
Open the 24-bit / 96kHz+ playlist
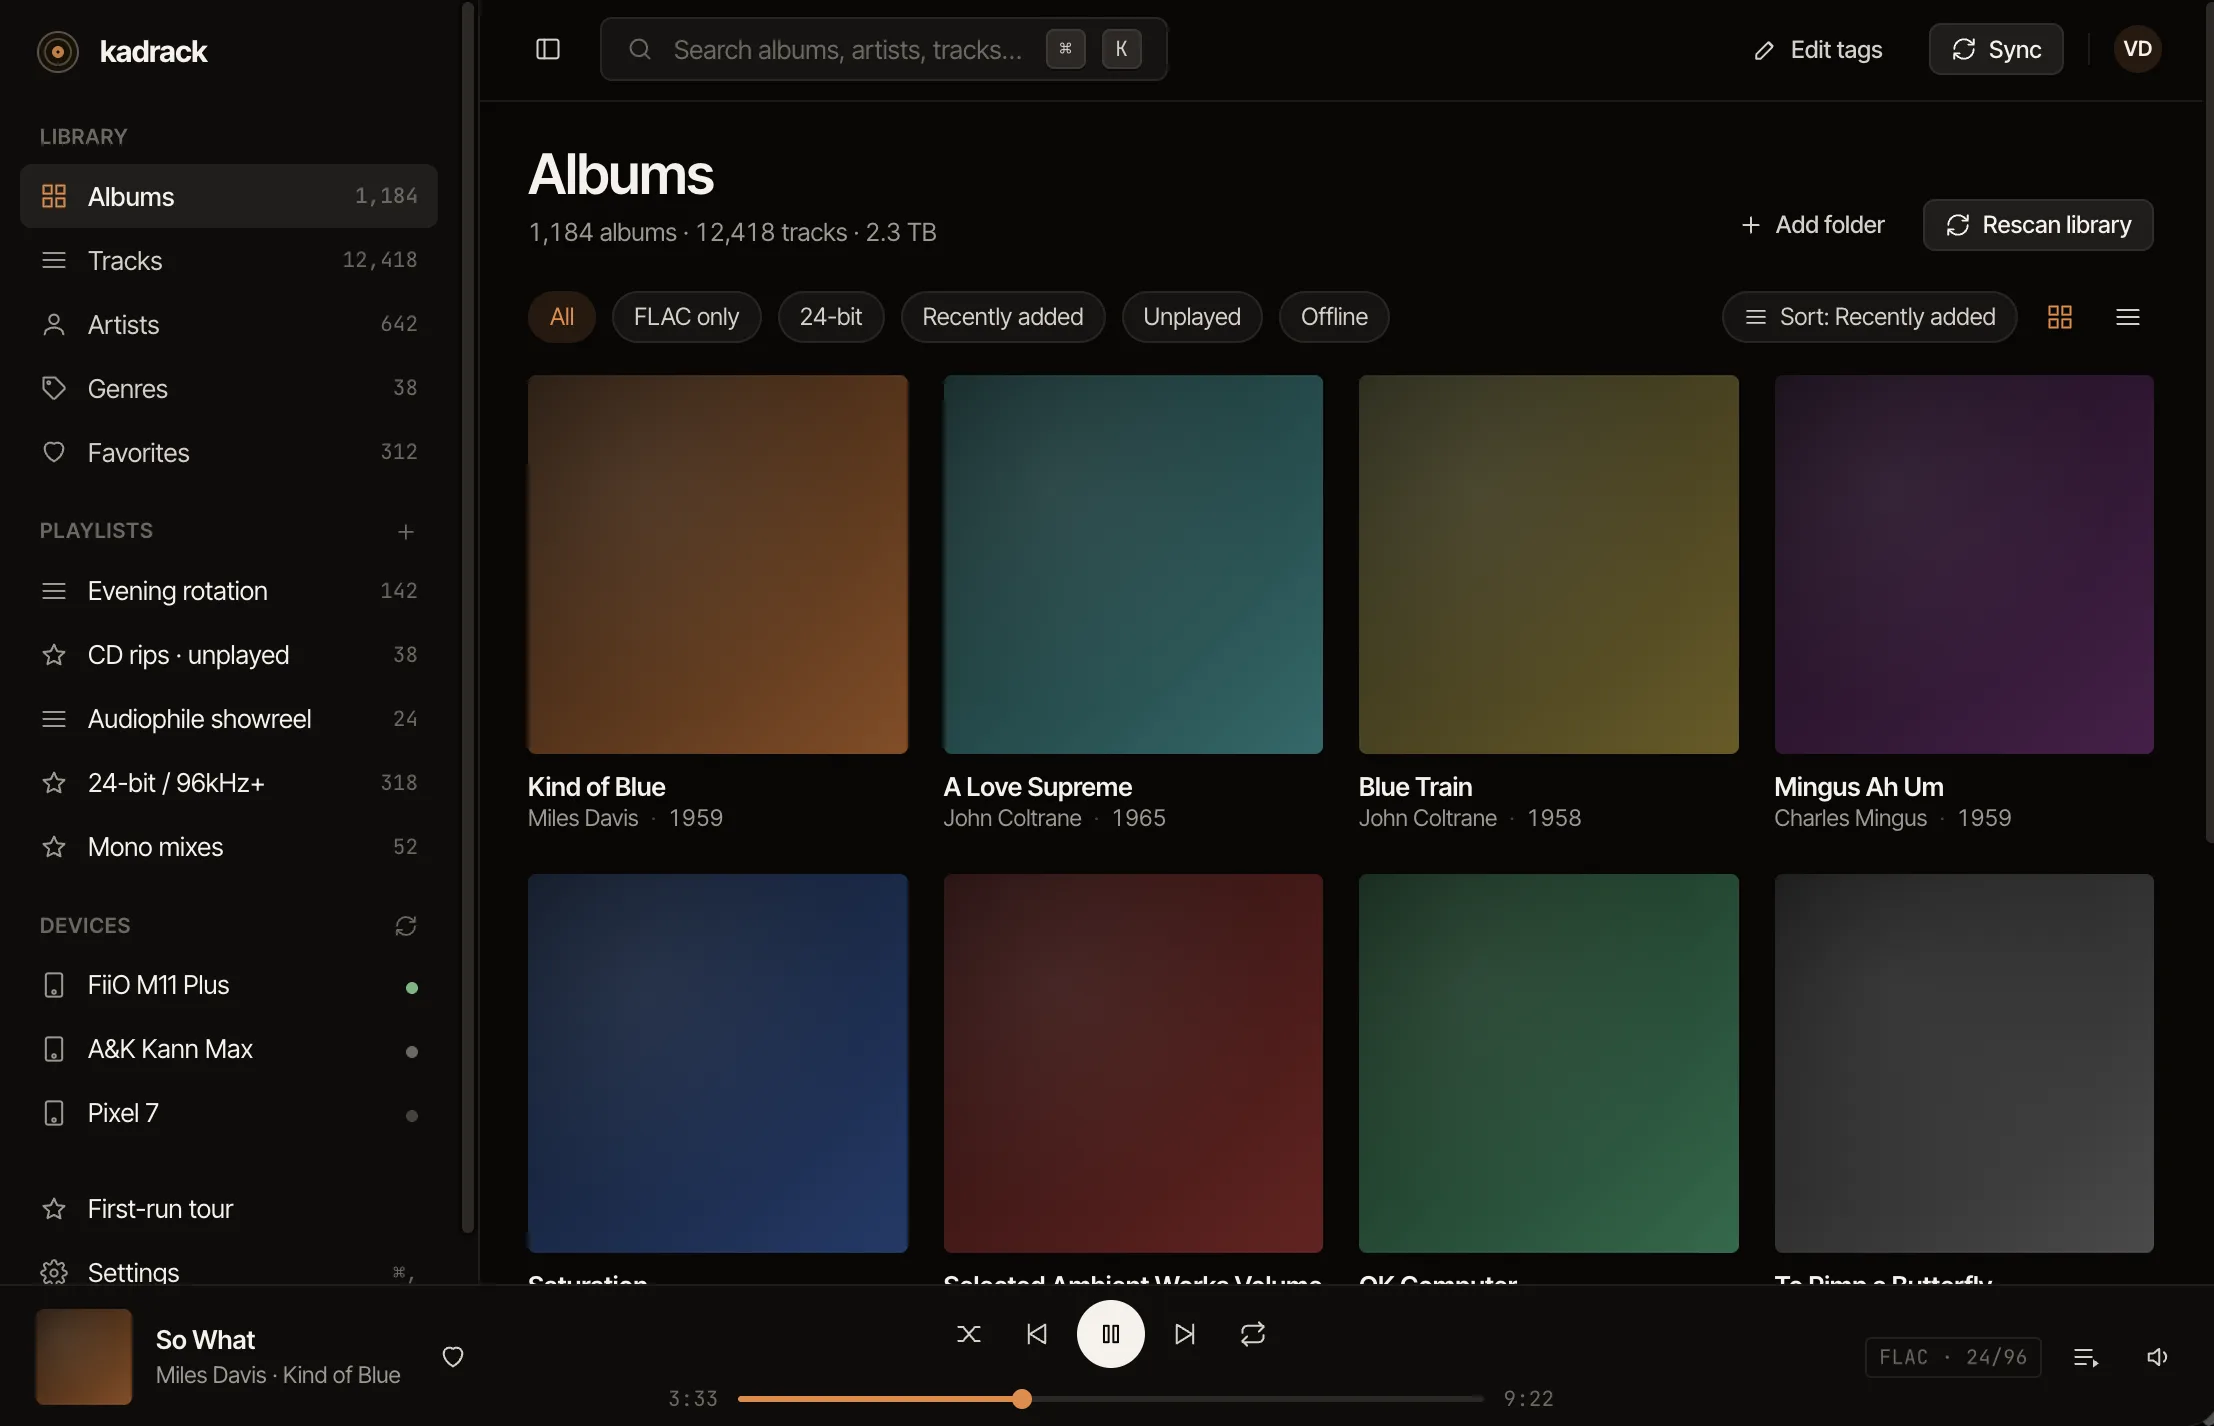click(x=229, y=782)
